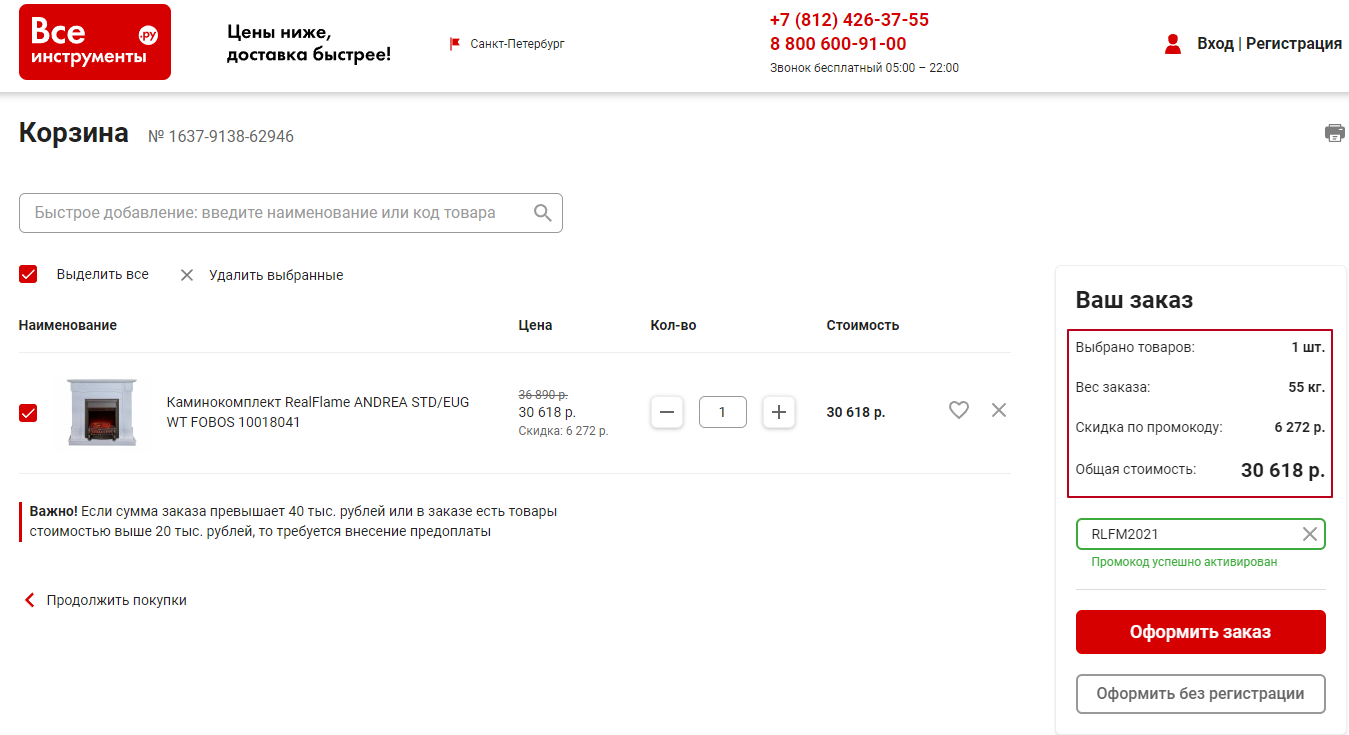Click Звонок бесплатный 05:00 – 22:00 text
Image resolution: width=1349 pixels, height=735 pixels.
tap(864, 68)
